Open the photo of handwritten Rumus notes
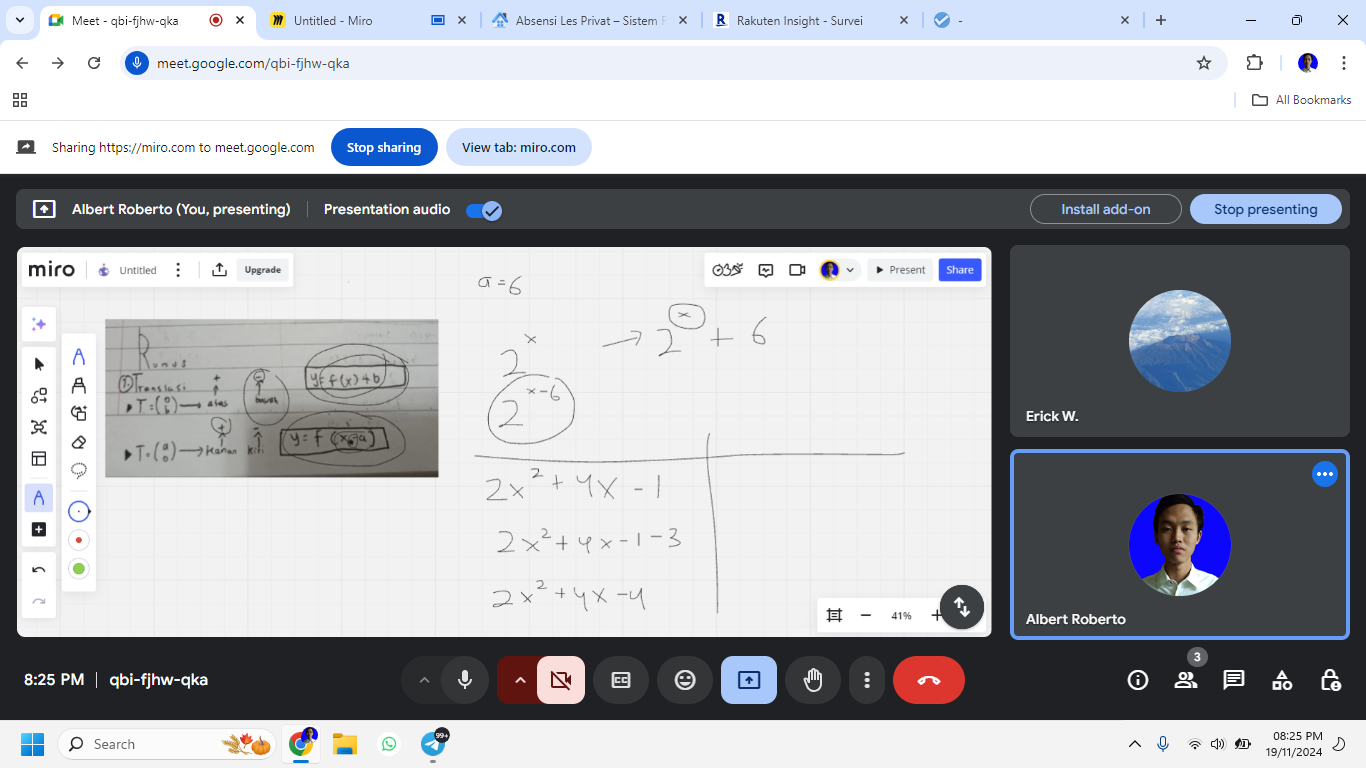 pyautogui.click(x=272, y=398)
